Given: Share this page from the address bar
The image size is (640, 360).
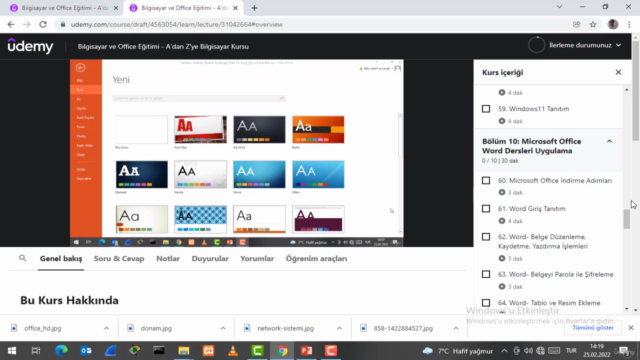Looking at the screenshot, I should [576, 24].
